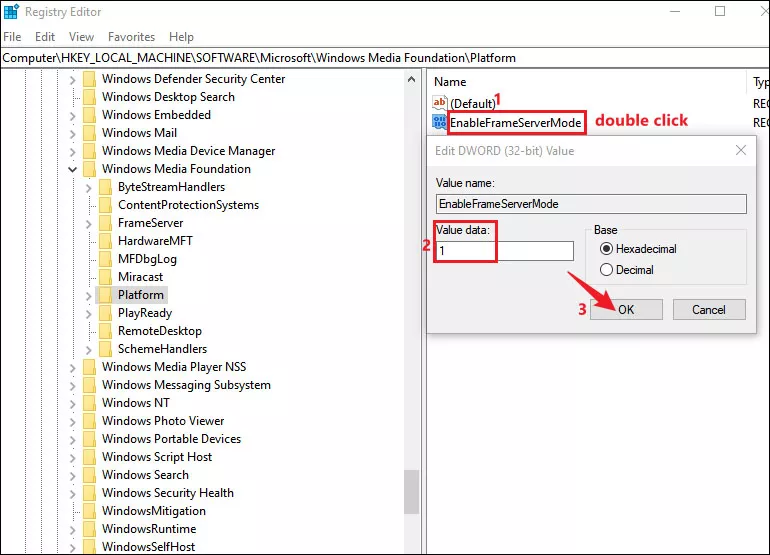This screenshot has height=555, width=770.
Task: Expand the Platform key
Action: coord(88,296)
